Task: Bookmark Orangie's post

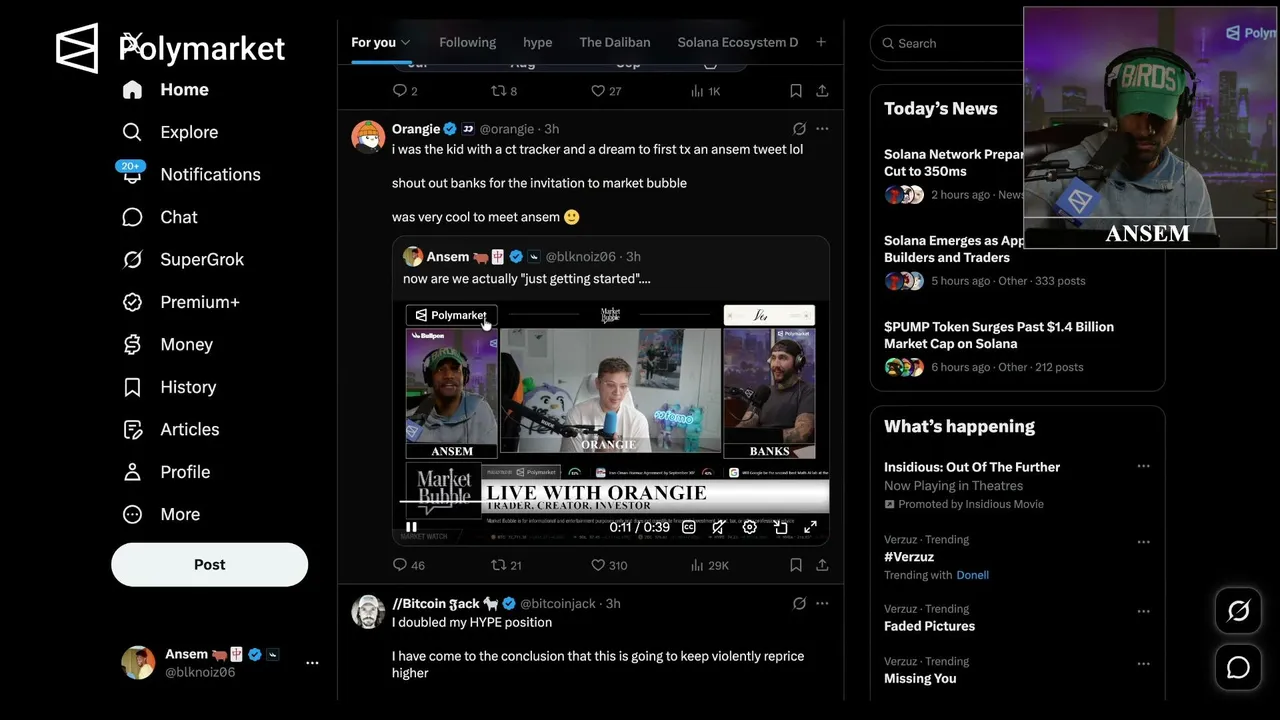Action: tap(796, 565)
